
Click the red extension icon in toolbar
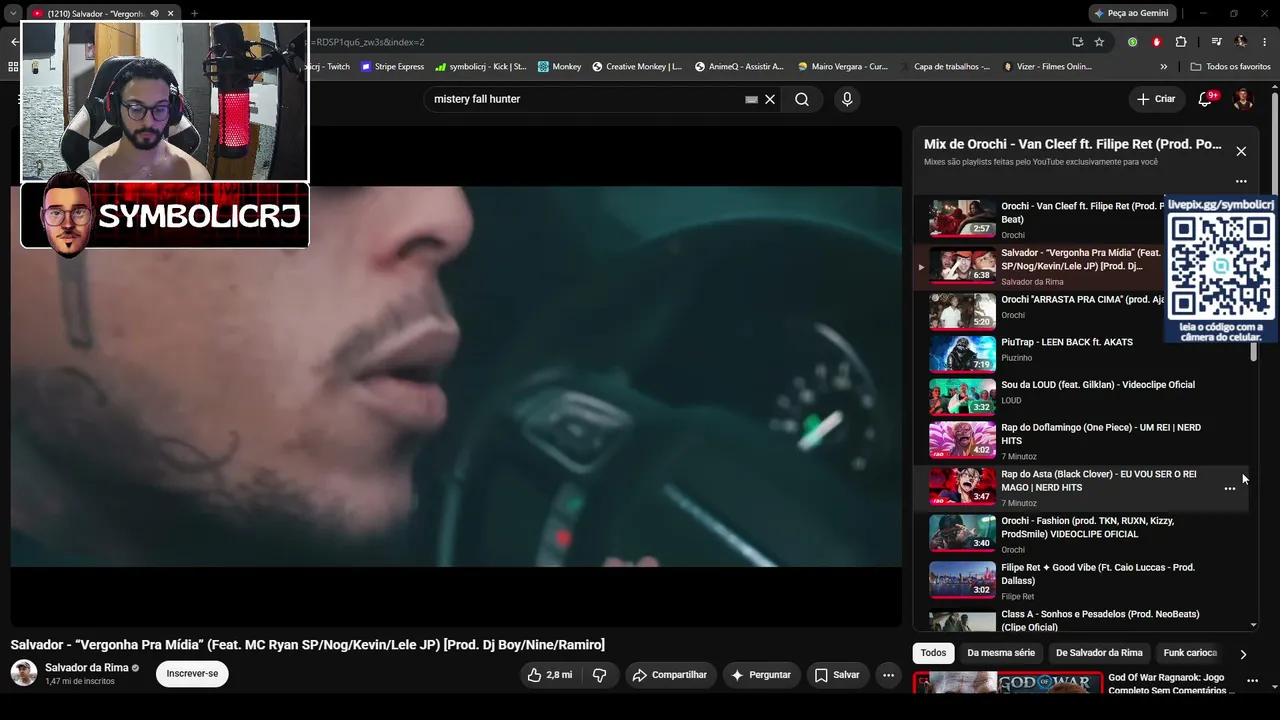coord(1157,42)
